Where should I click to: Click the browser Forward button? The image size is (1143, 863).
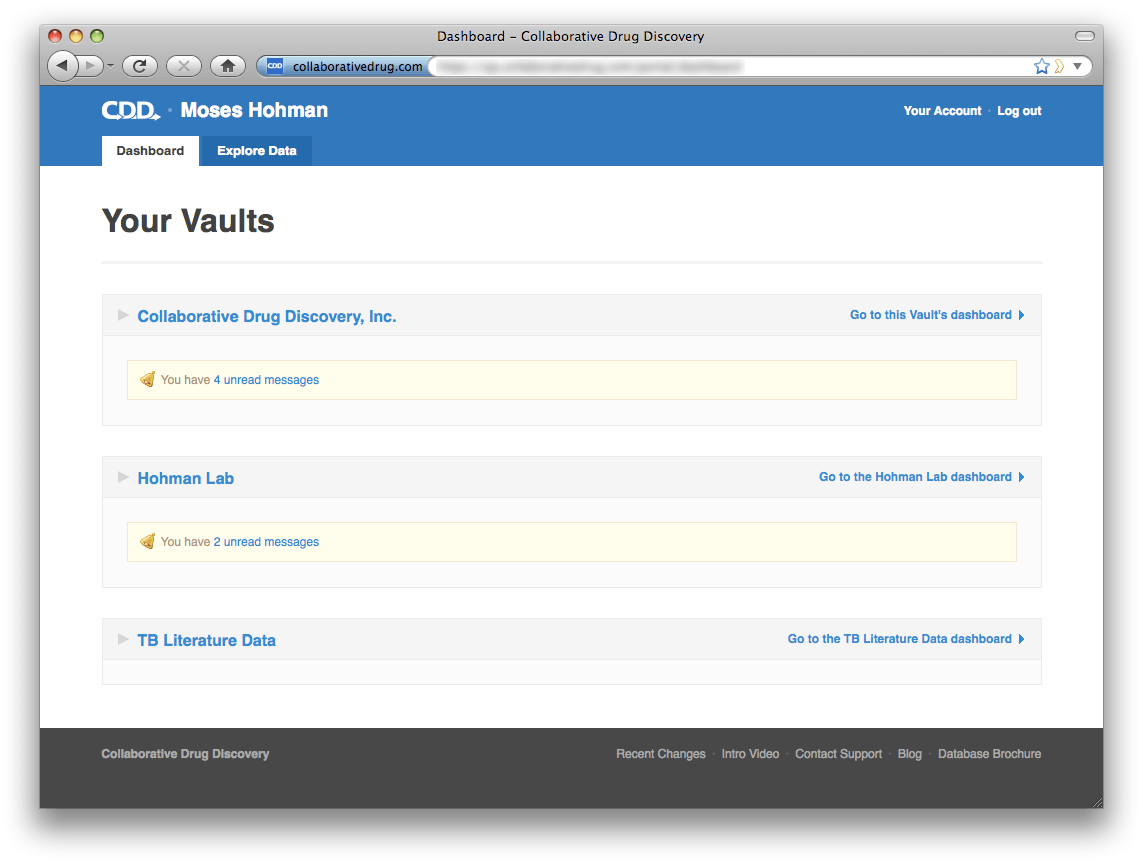90,66
